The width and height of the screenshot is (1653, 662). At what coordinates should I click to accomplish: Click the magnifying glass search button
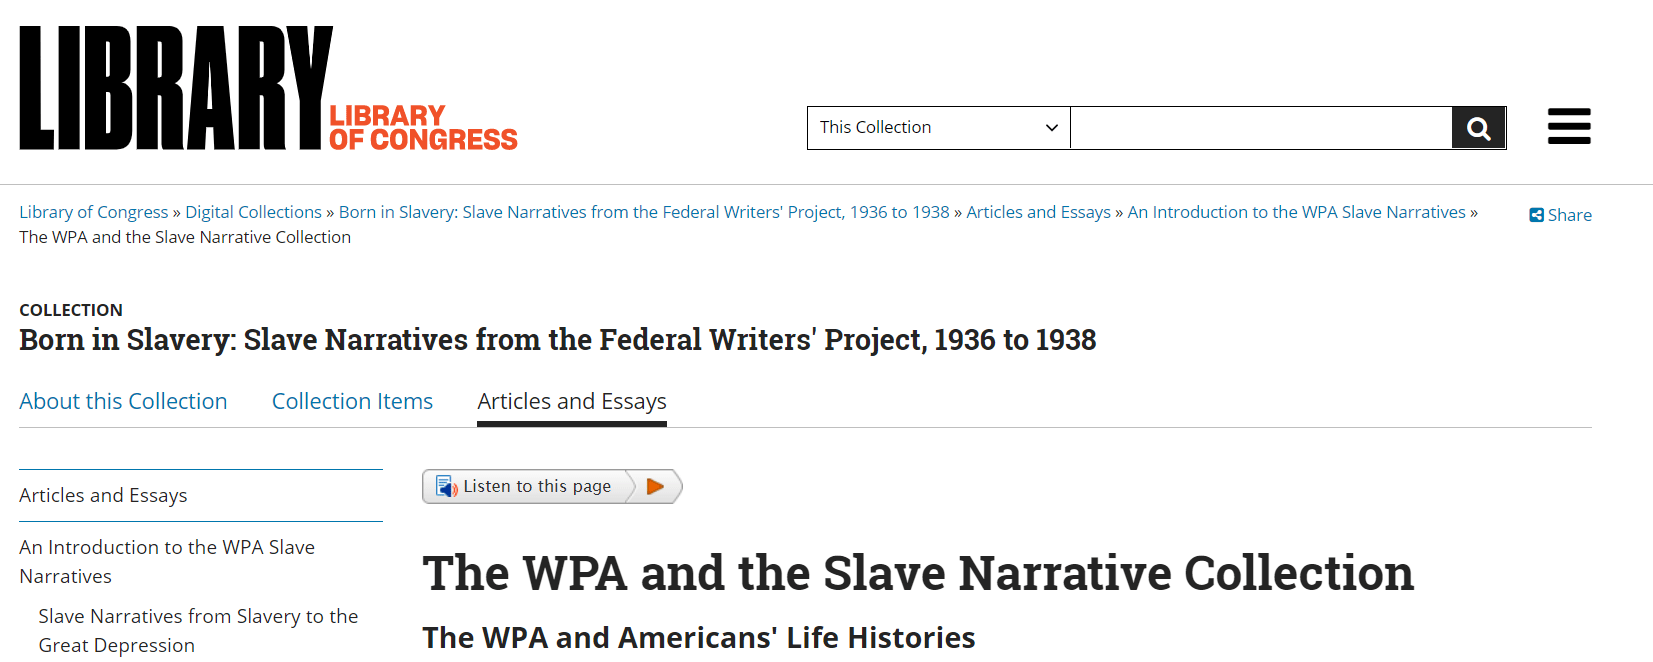click(x=1478, y=128)
